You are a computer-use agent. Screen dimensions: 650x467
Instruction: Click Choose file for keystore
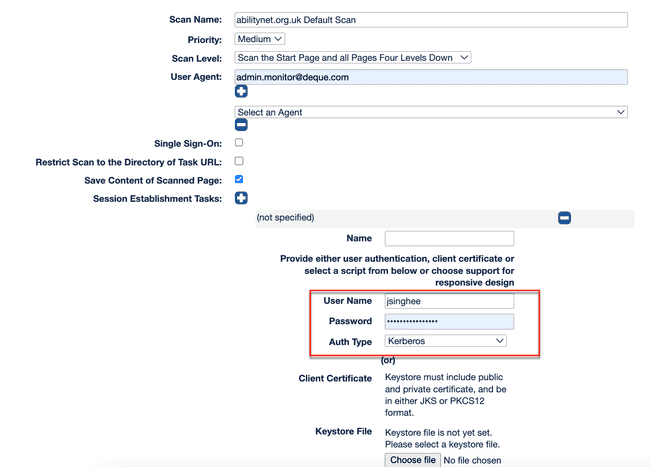(x=412, y=460)
